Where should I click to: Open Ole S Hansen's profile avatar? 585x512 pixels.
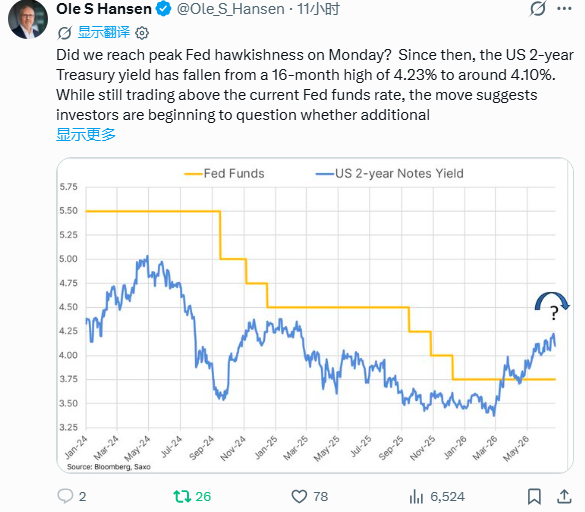click(28, 19)
